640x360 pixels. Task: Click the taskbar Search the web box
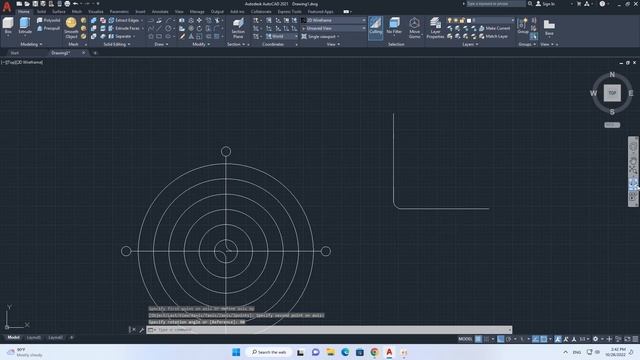[x=269, y=352]
